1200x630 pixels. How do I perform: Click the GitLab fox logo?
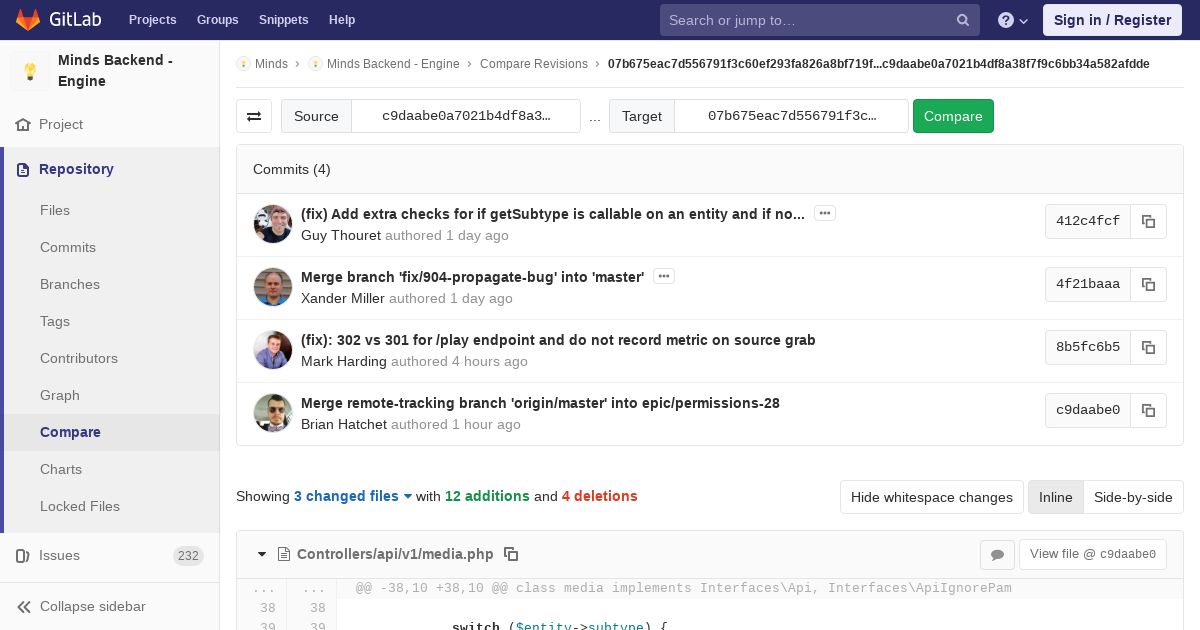pyautogui.click(x=28, y=19)
